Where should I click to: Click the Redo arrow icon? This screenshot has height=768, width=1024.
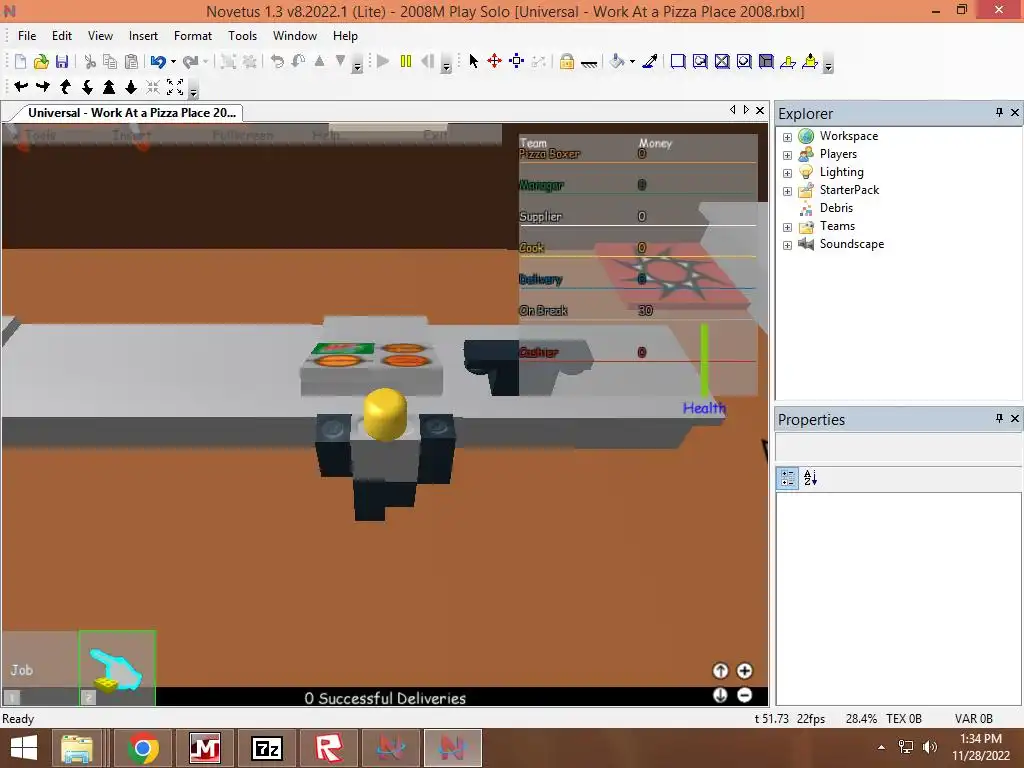[x=190, y=61]
